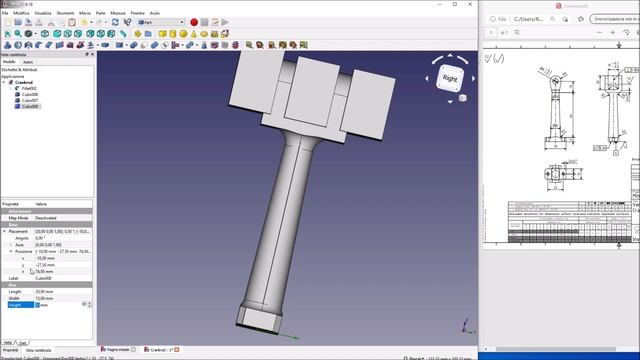Screen dimensions: 640x360
Task: Click the mini cube below the navigation cube
Action: click(462, 98)
